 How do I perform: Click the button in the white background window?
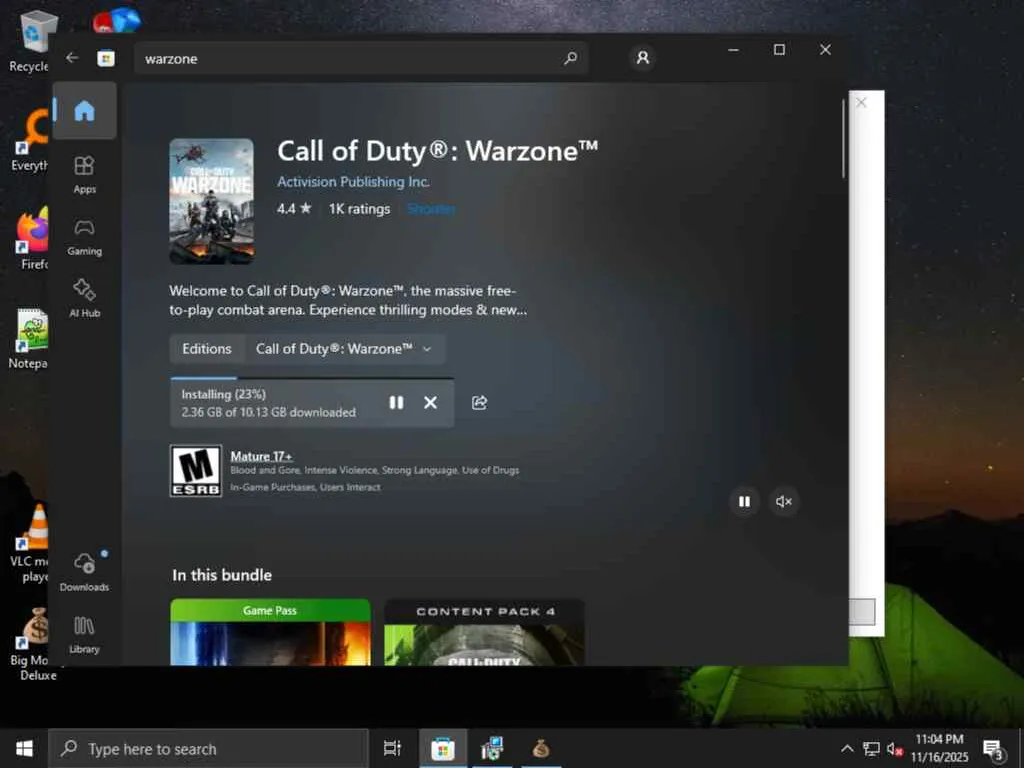[862, 612]
